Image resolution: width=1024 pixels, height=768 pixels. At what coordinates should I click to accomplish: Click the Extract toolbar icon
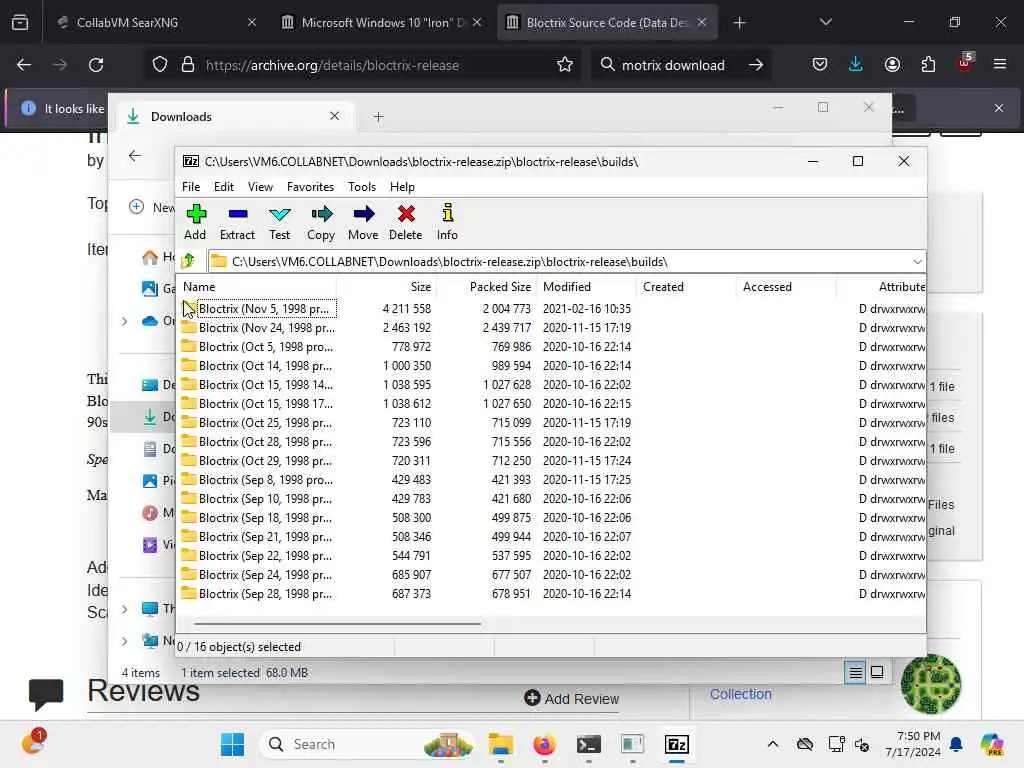coord(237,222)
